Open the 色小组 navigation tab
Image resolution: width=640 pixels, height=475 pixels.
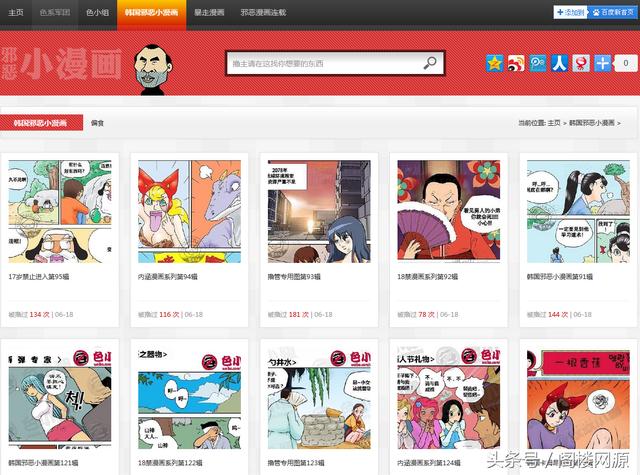(x=98, y=12)
